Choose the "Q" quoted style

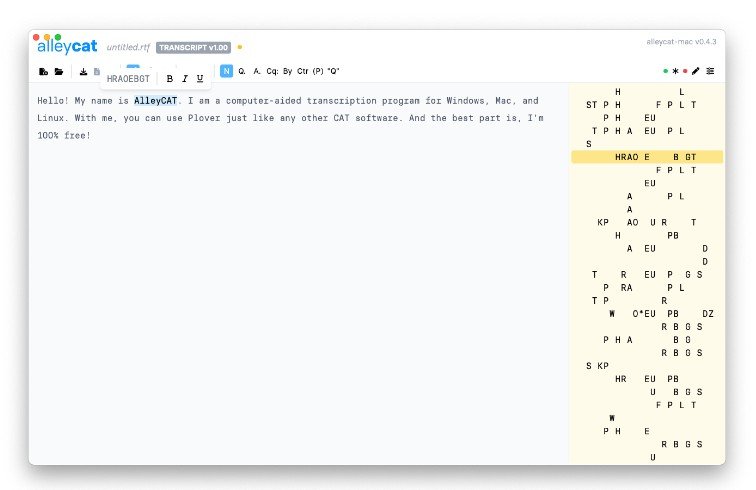(x=333, y=71)
